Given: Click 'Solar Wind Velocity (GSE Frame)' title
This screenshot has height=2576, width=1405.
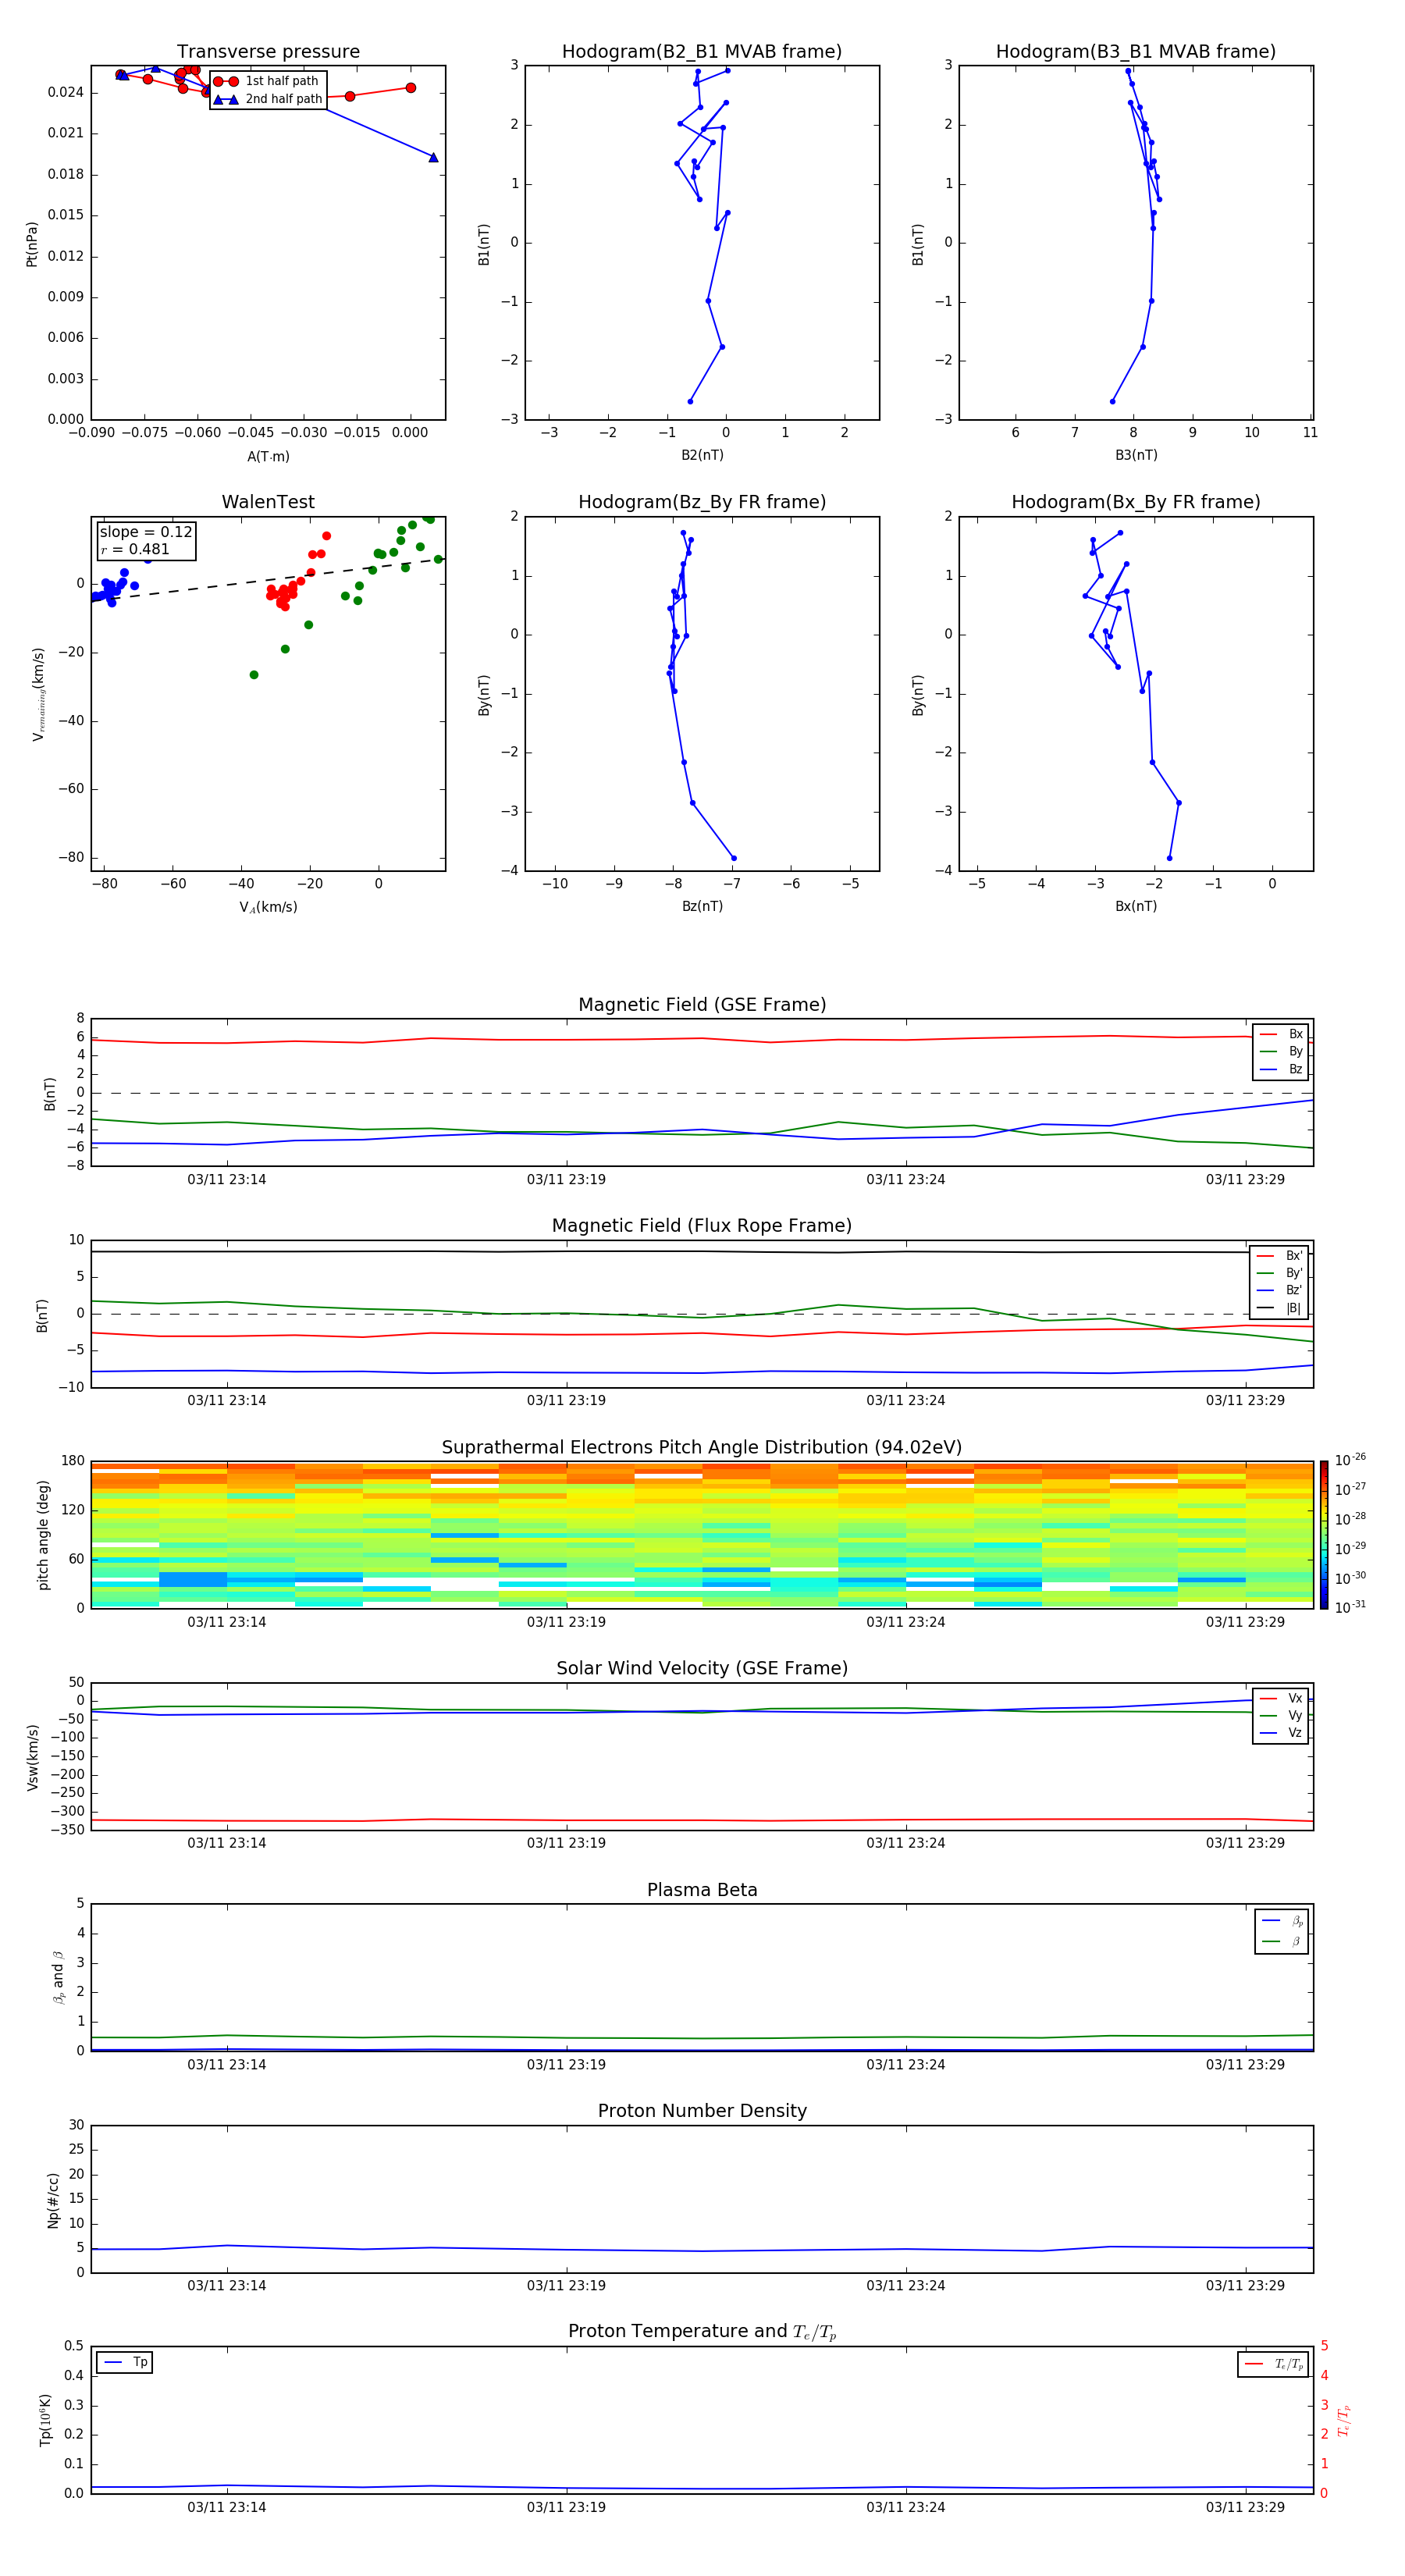Looking at the screenshot, I should point(702,1669).
